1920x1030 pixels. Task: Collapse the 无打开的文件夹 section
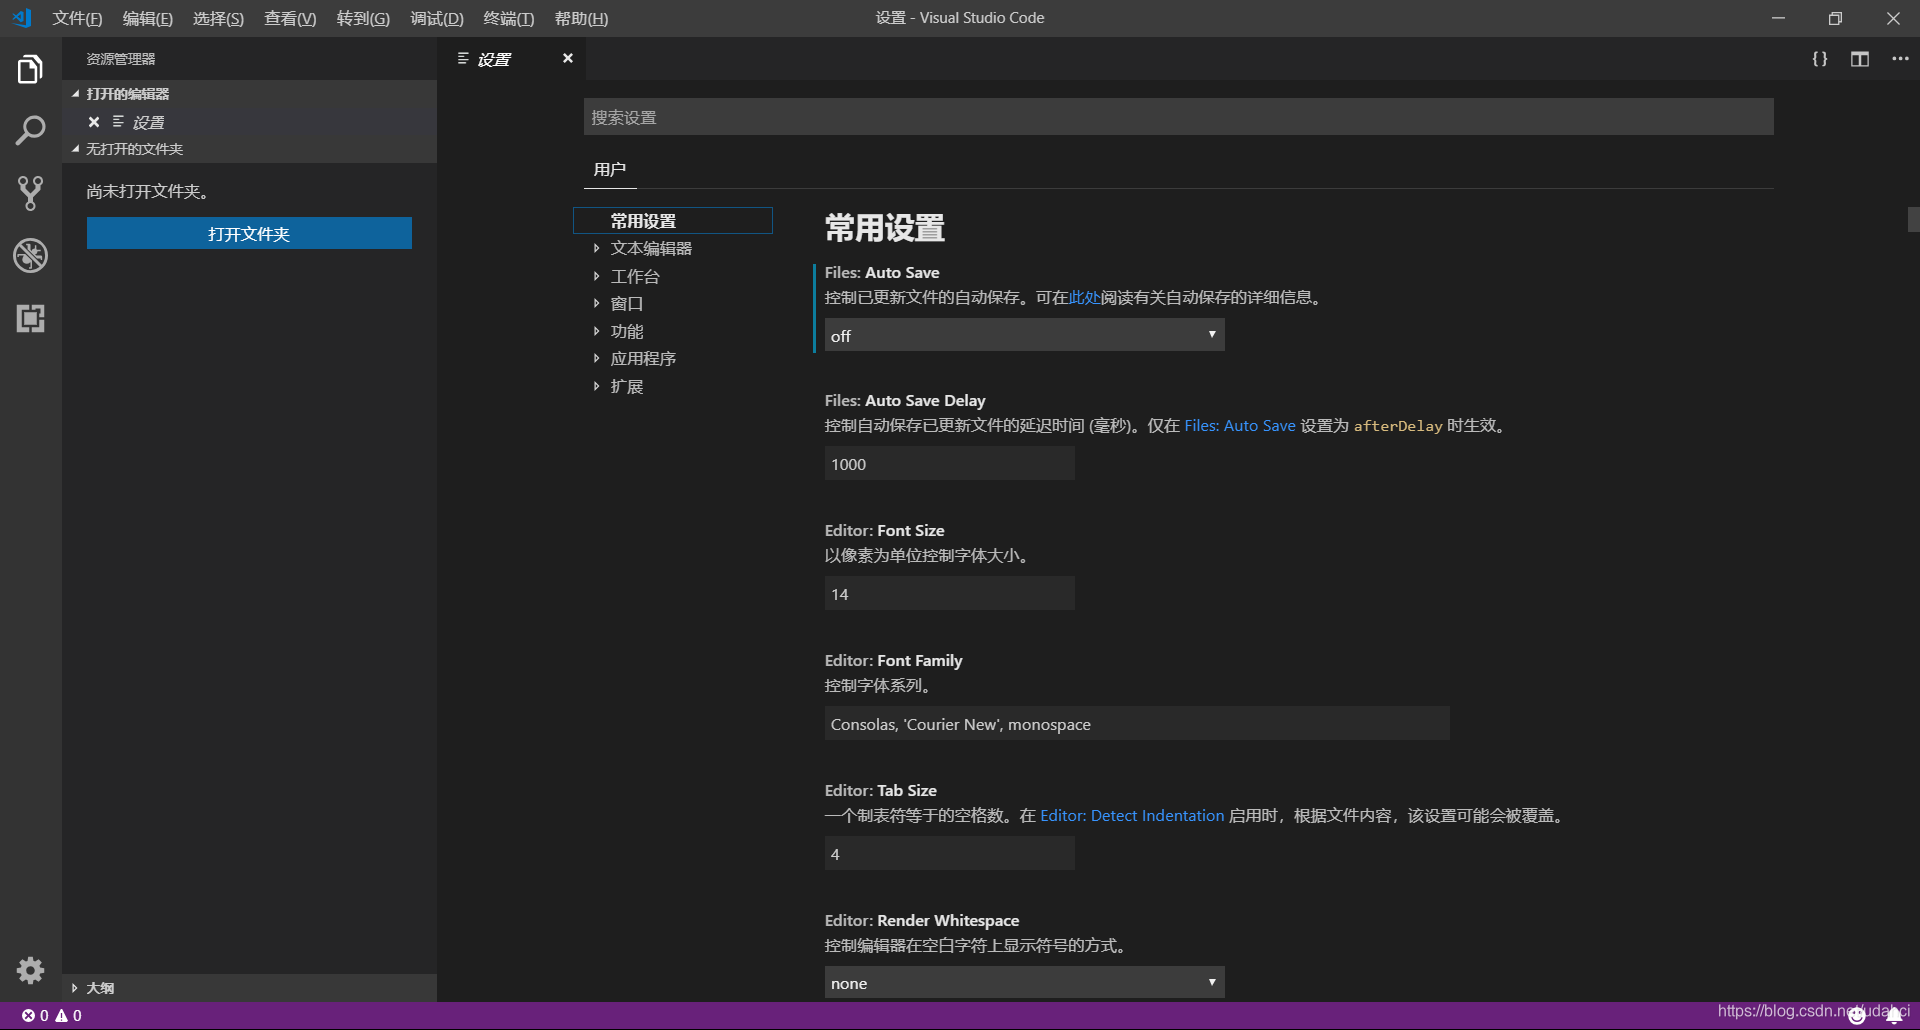pos(250,149)
